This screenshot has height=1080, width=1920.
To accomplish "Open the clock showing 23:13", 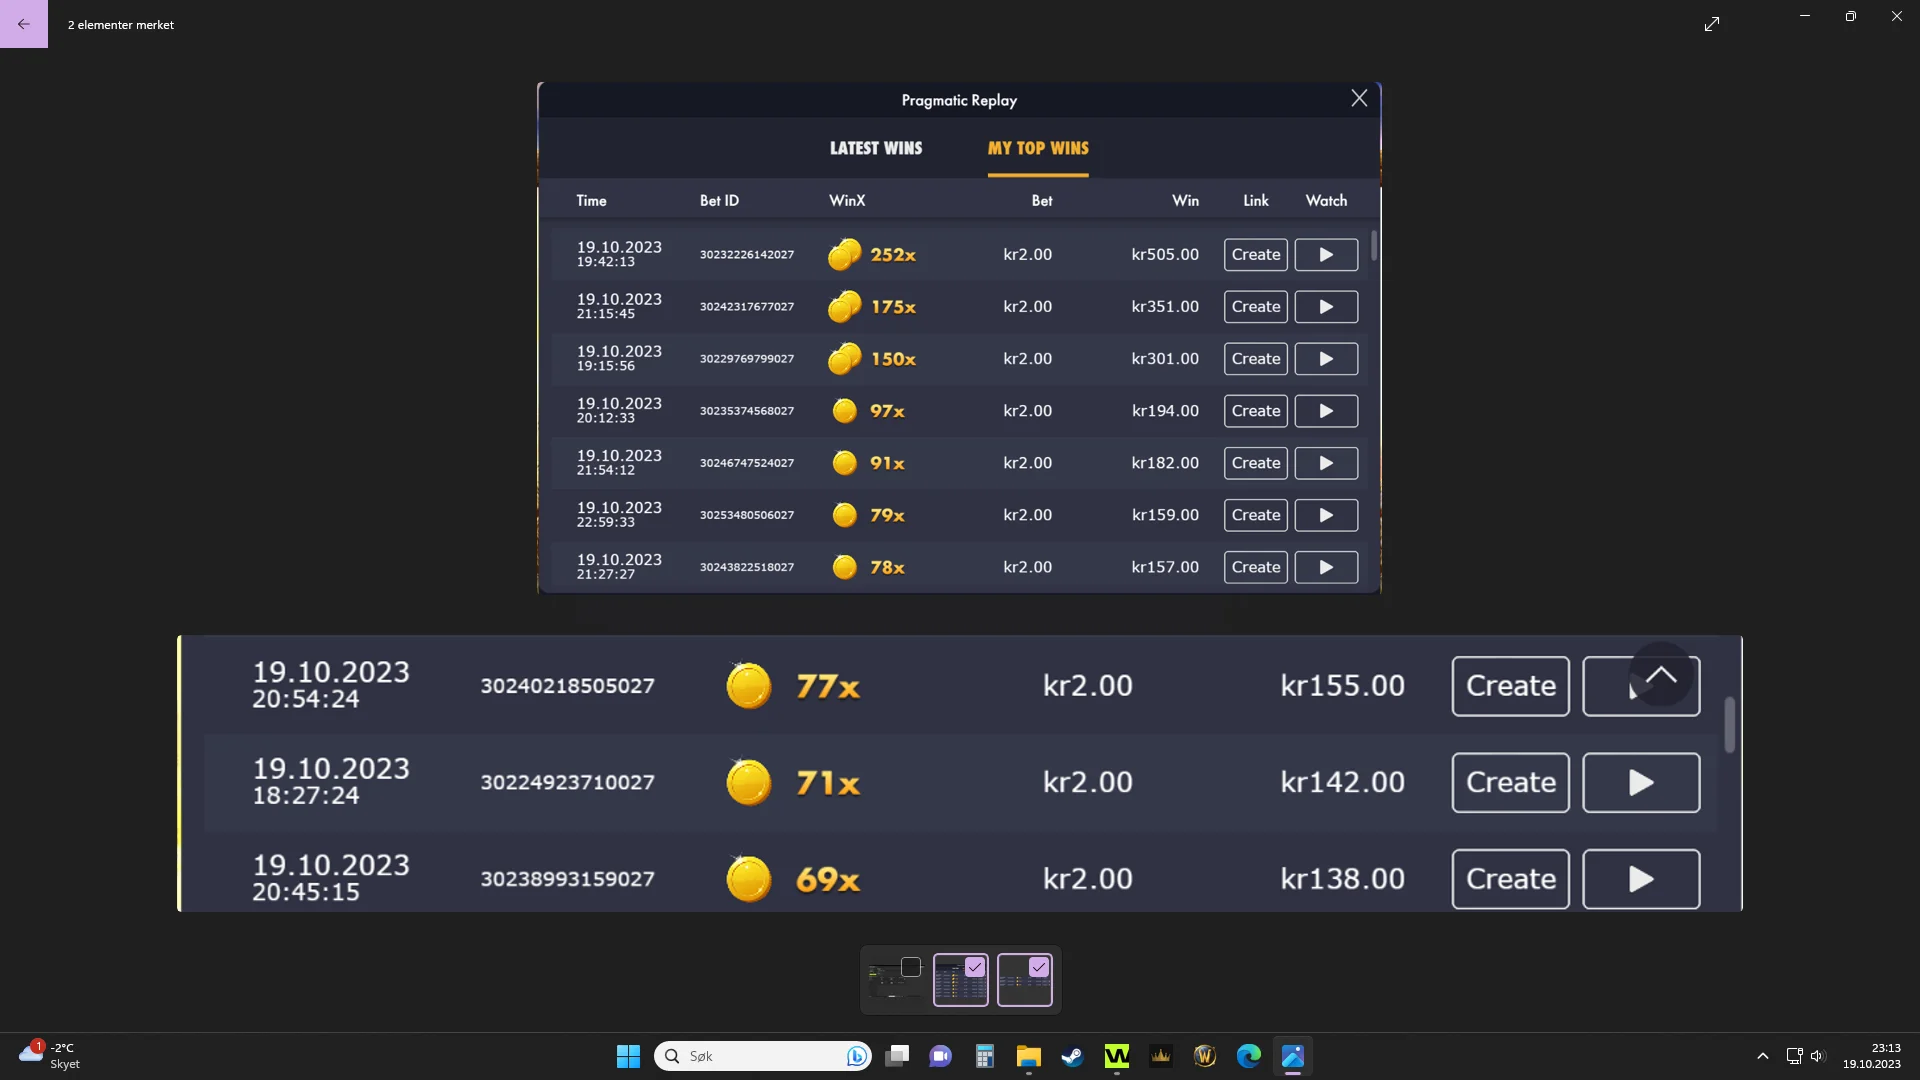I will coord(1872,1056).
